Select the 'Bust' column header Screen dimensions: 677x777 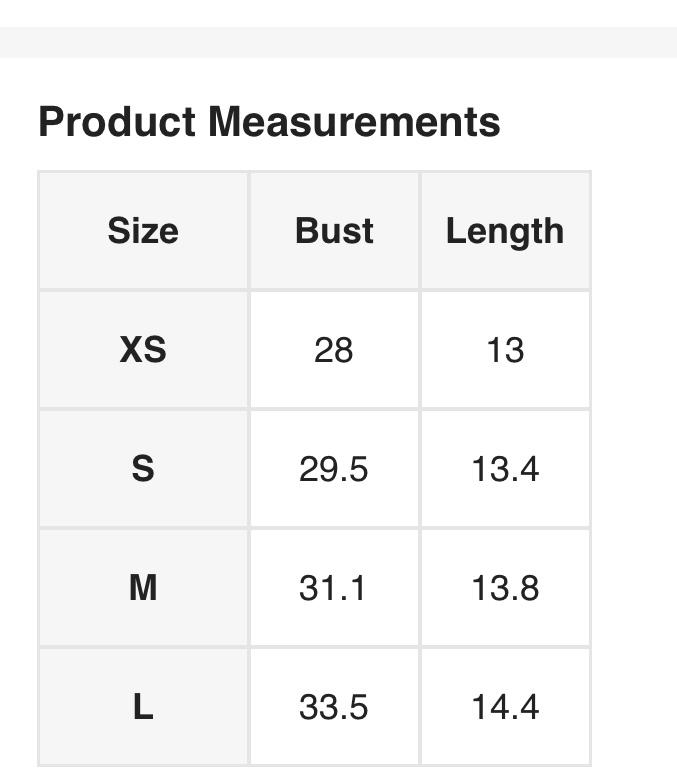[334, 231]
